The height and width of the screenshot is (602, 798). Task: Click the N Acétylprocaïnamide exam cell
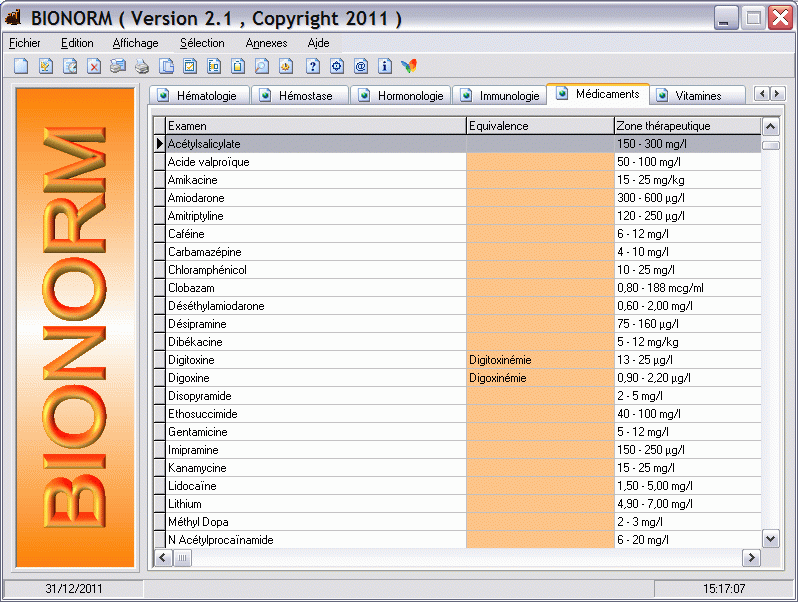point(316,540)
